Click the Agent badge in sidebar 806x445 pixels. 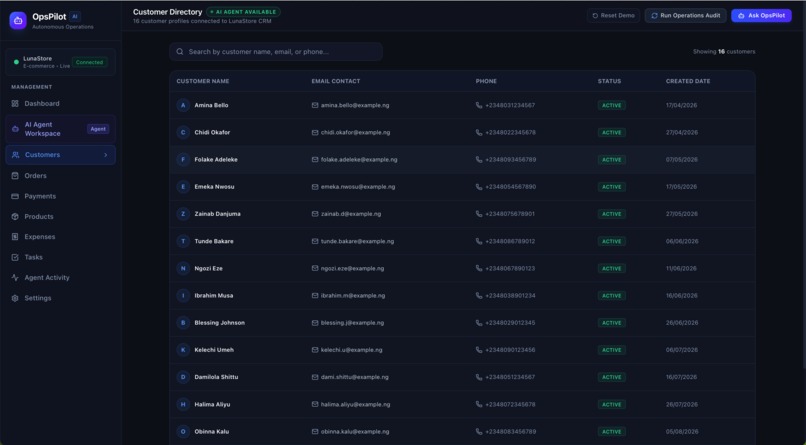98,129
